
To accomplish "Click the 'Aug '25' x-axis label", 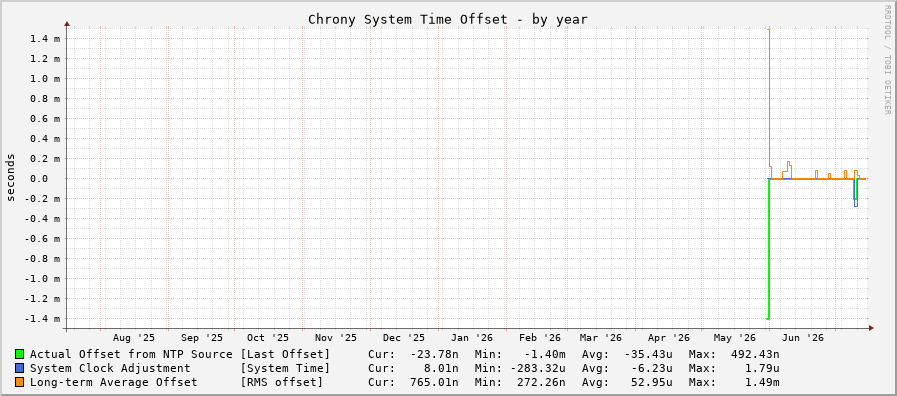I will pos(133,338).
